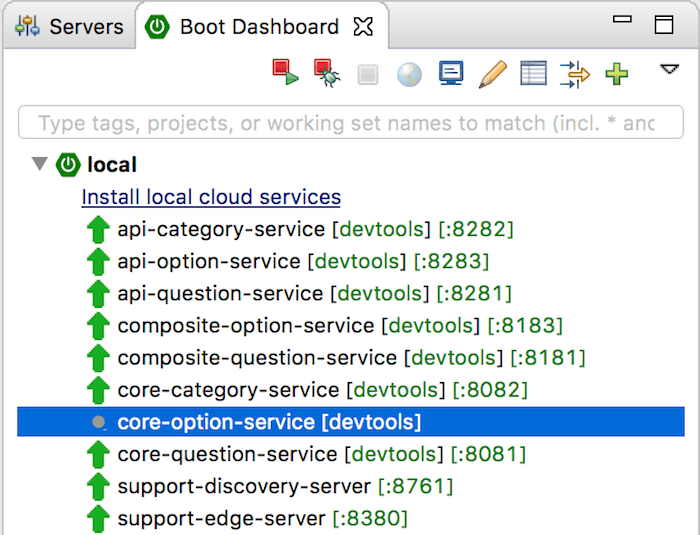Viewport: 700px width, 535px height.
Task: Toggle the filters arrows icon
Action: click(x=575, y=74)
